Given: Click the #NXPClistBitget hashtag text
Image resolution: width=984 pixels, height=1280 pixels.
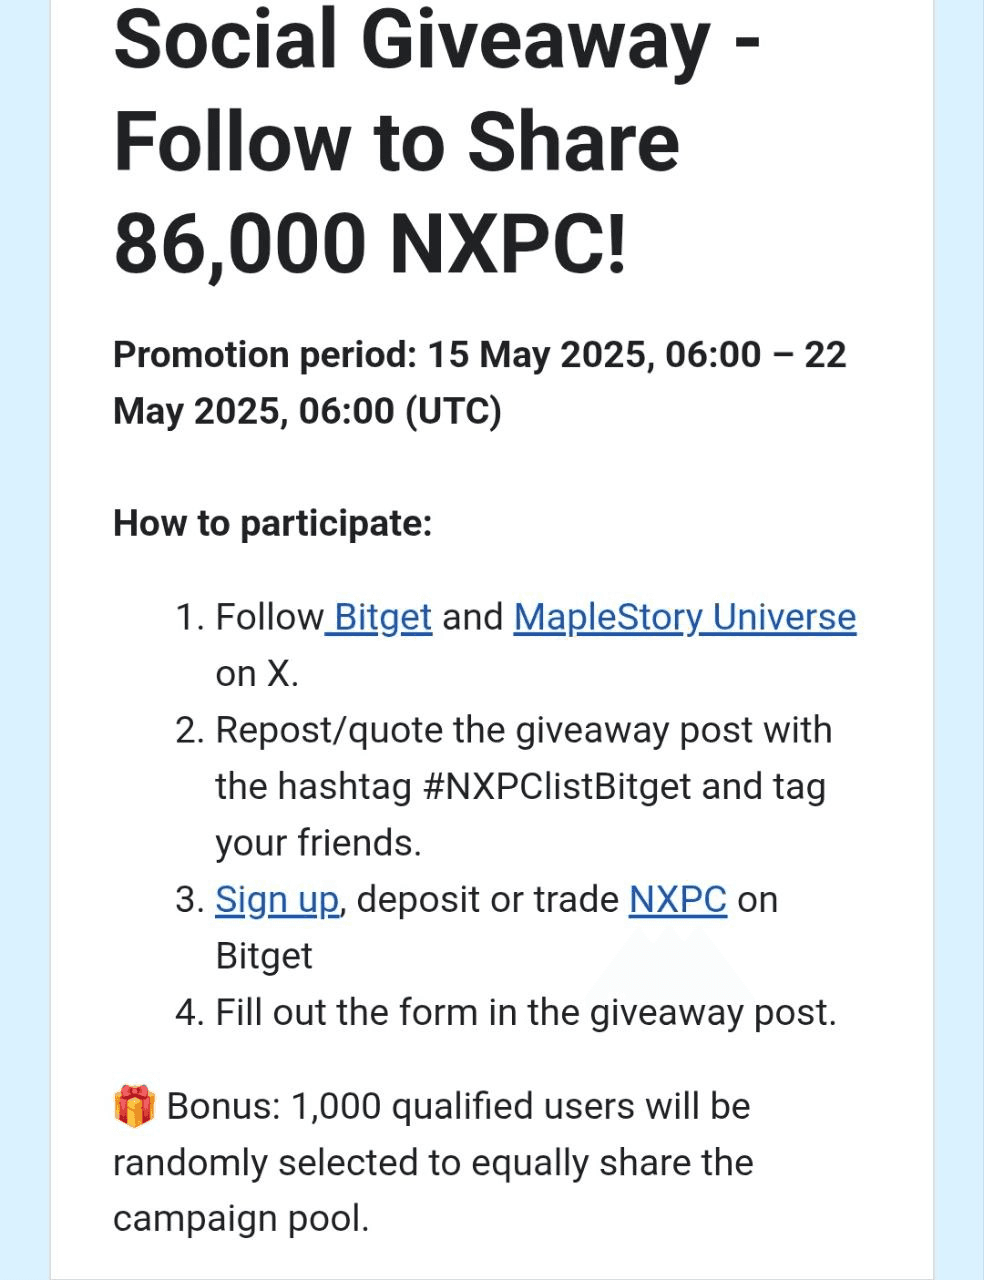Looking at the screenshot, I should pyautogui.click(x=557, y=787).
